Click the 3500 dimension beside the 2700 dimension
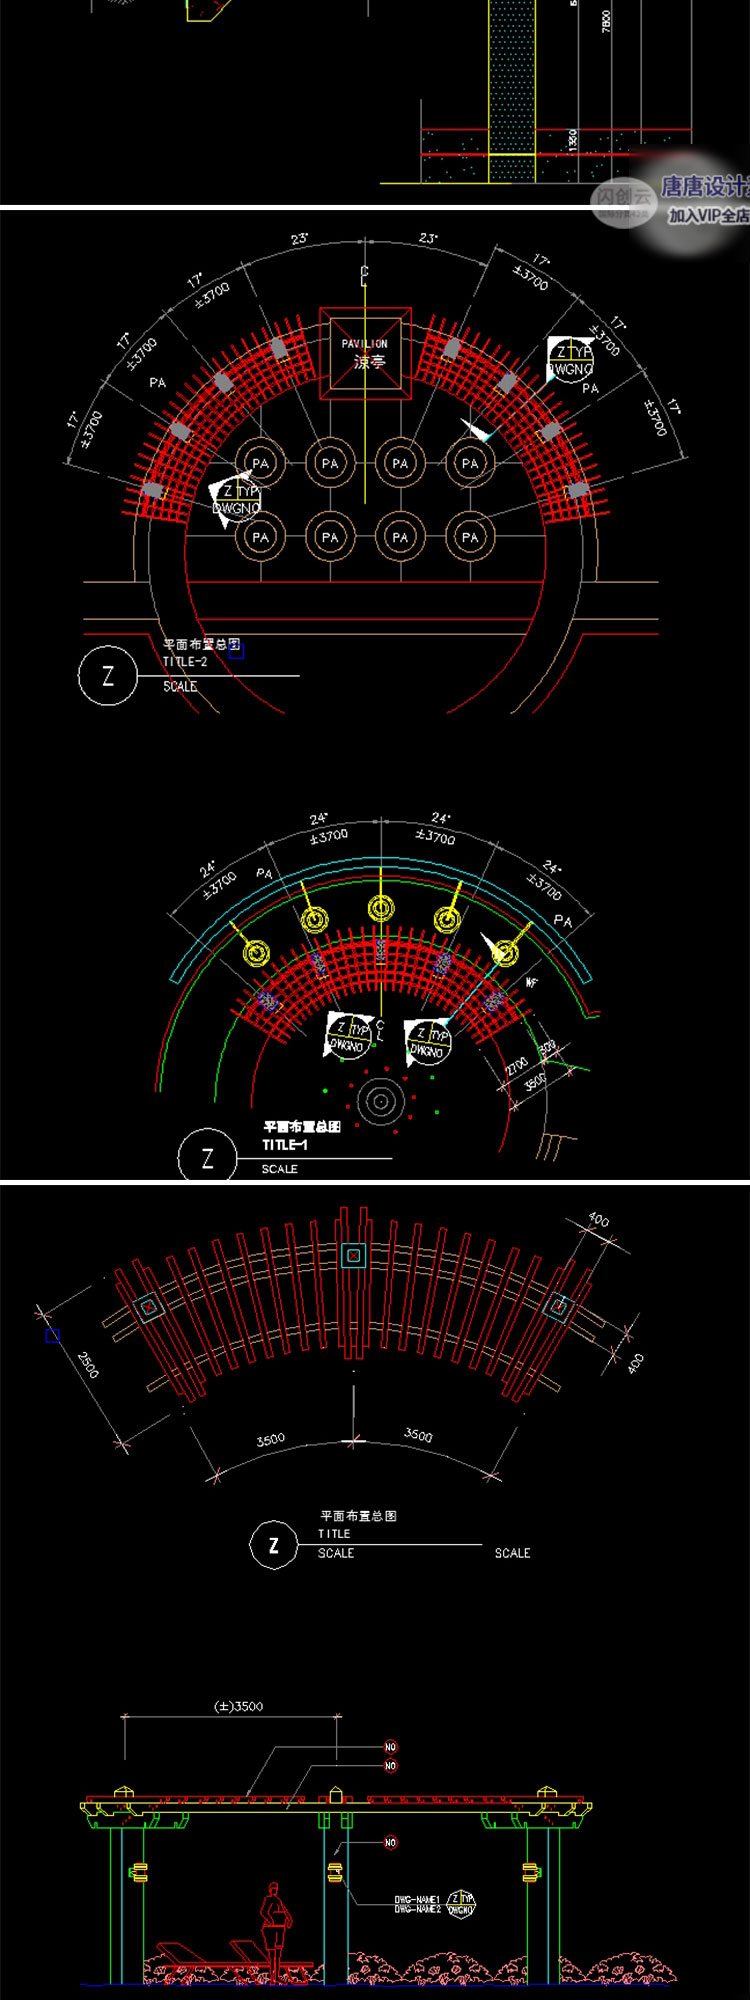 click(x=536, y=1082)
